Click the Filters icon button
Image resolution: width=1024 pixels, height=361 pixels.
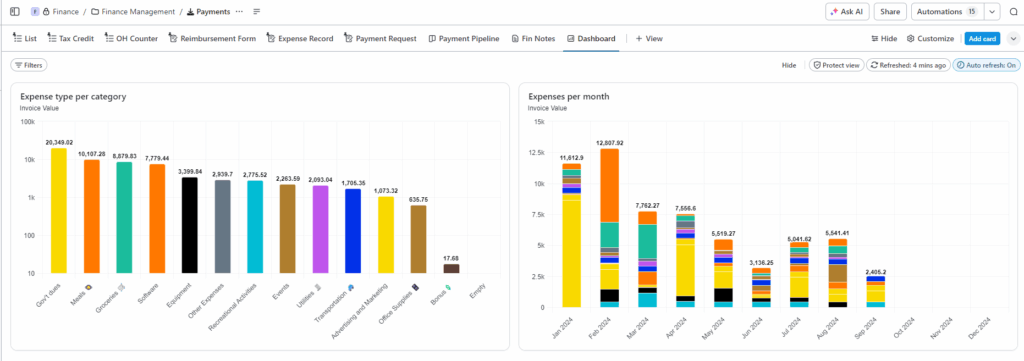pos(29,65)
